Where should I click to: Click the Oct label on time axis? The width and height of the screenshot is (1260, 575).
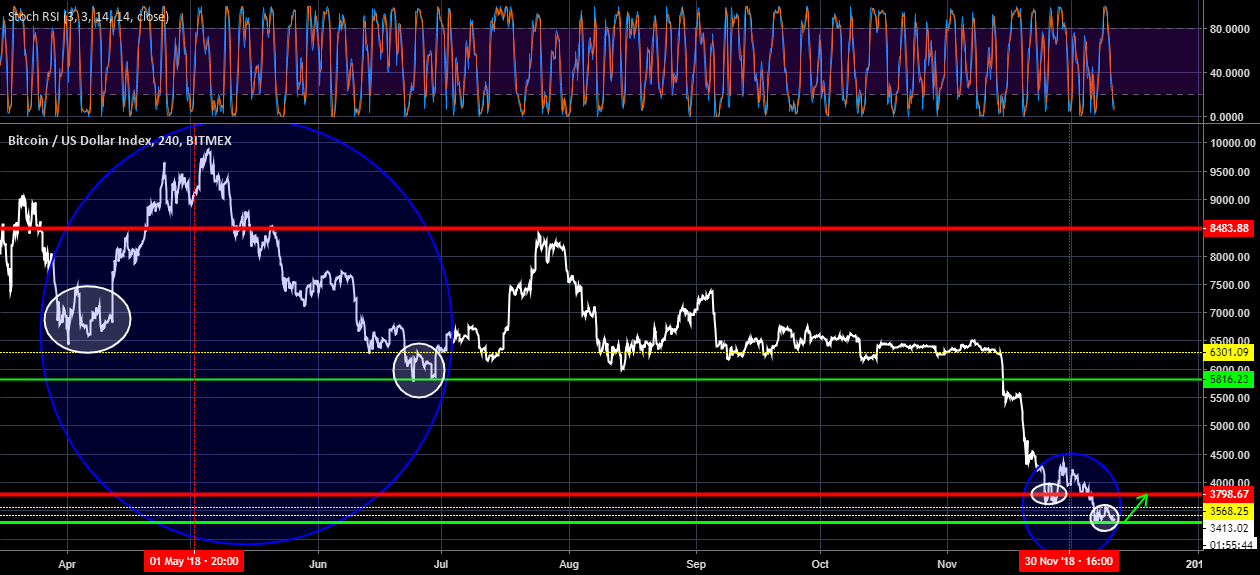[x=820, y=562]
